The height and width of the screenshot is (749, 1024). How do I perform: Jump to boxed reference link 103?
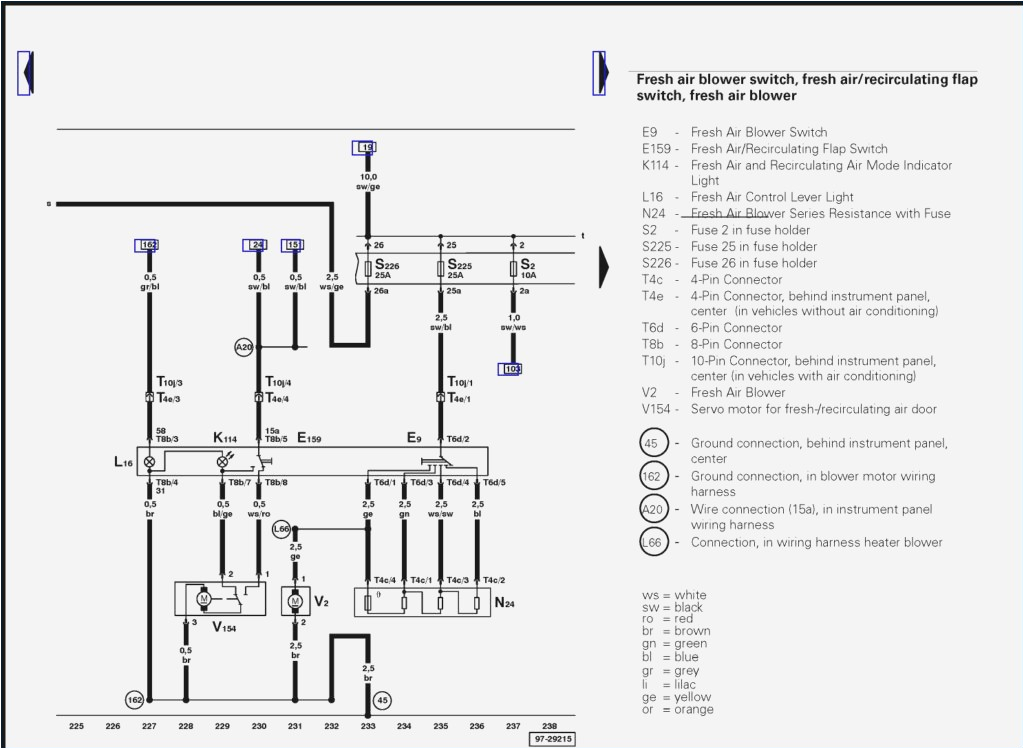point(512,369)
